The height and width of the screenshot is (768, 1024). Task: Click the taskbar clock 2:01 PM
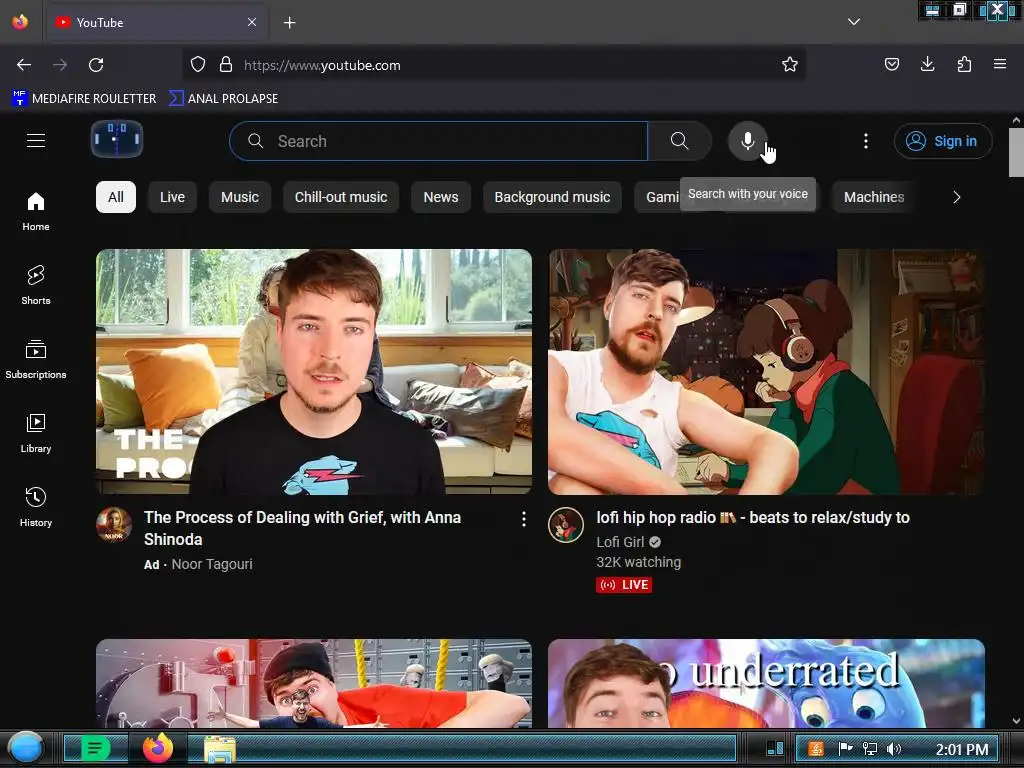coord(962,749)
